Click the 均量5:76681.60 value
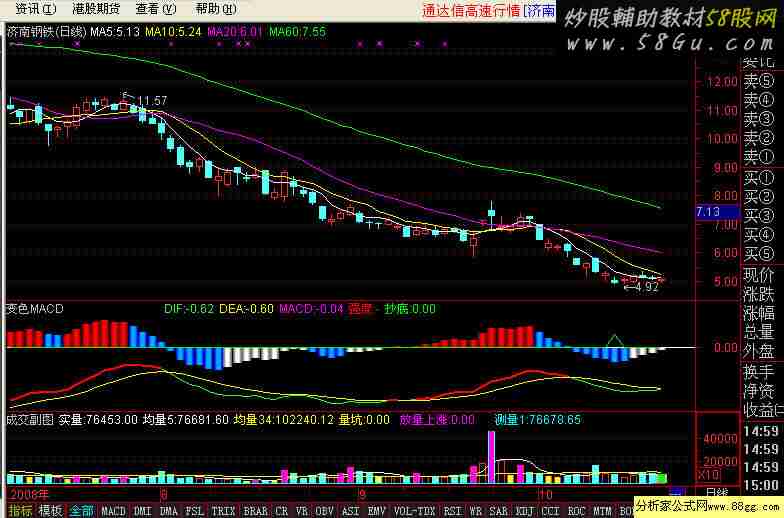Screen dimensions: 784x518 pos(186,420)
